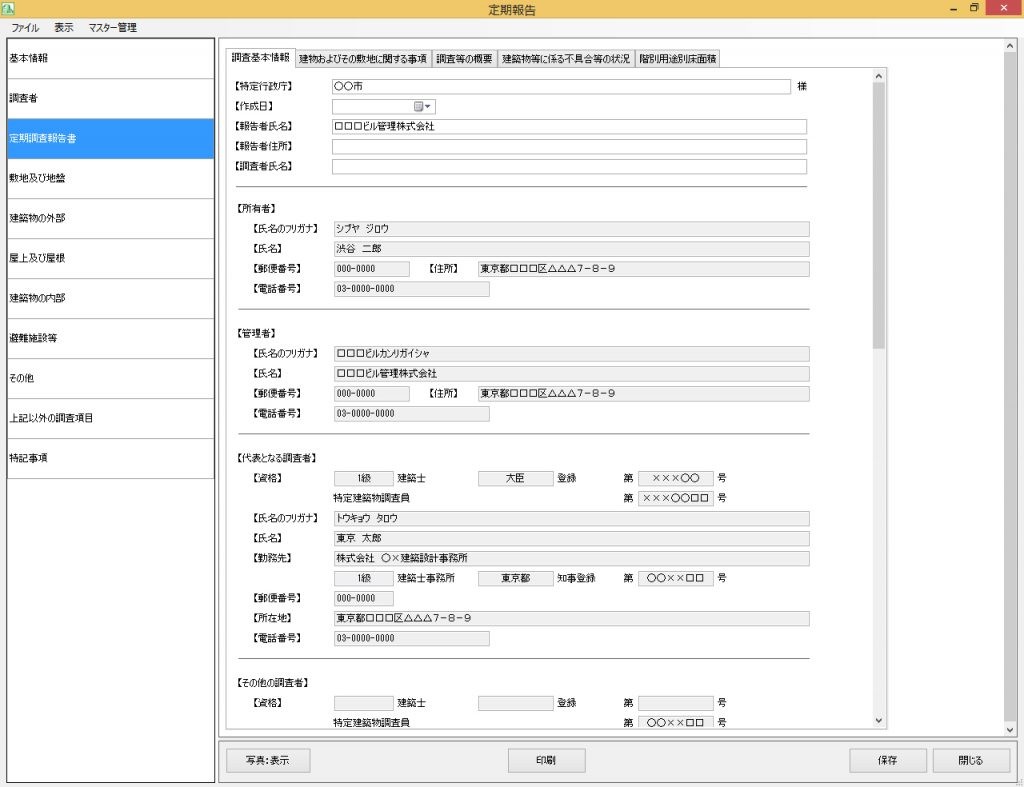
Task: Choose 定期調査報告者 in the sidebar
Action: tap(110, 138)
